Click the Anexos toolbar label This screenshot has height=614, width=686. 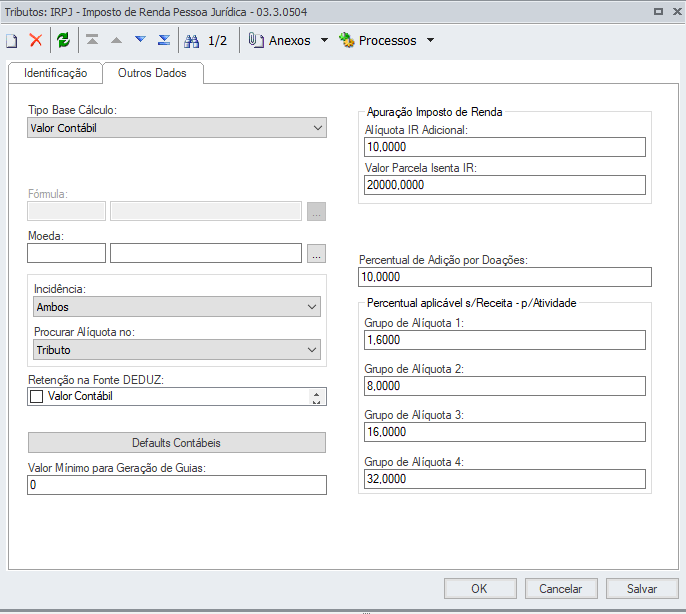(290, 40)
